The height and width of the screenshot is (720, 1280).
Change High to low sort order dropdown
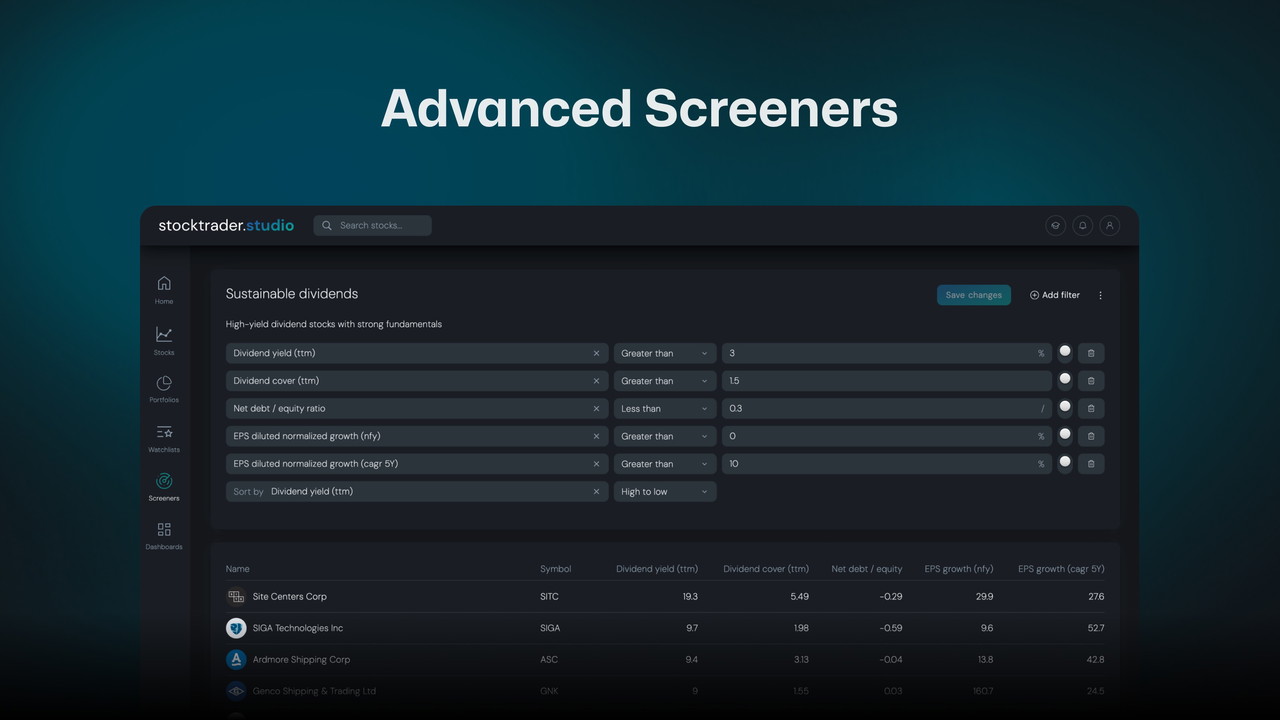click(x=664, y=492)
